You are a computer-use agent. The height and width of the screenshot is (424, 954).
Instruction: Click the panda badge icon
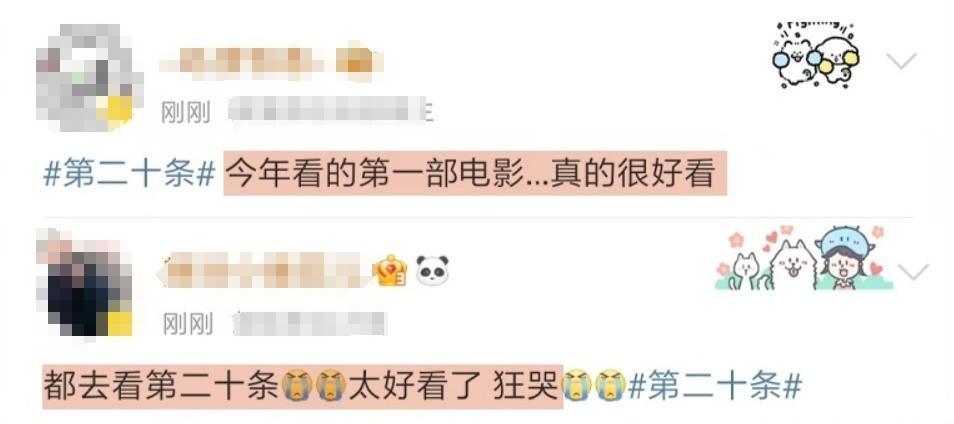point(433,271)
